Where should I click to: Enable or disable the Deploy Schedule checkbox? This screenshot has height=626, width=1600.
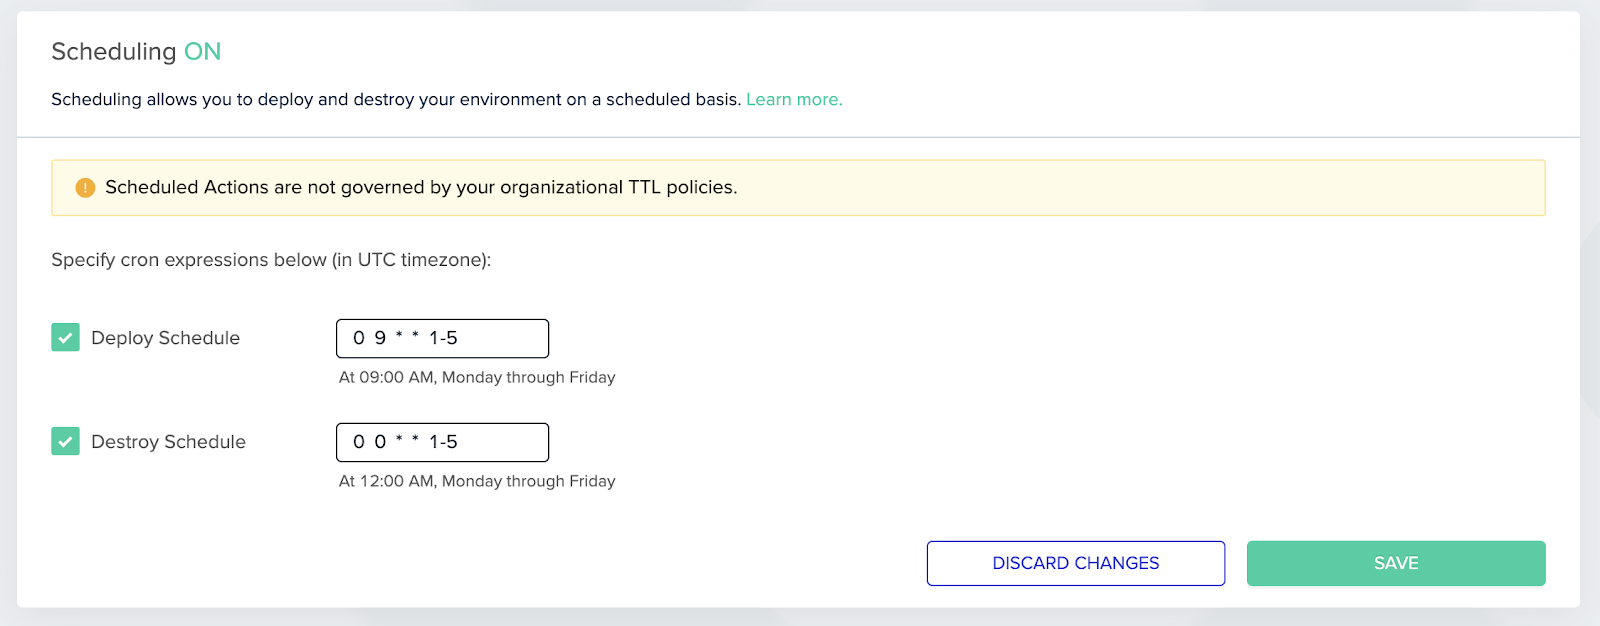click(x=65, y=338)
